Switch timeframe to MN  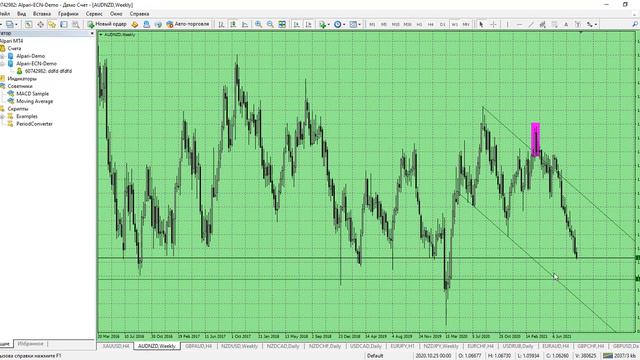point(466,24)
